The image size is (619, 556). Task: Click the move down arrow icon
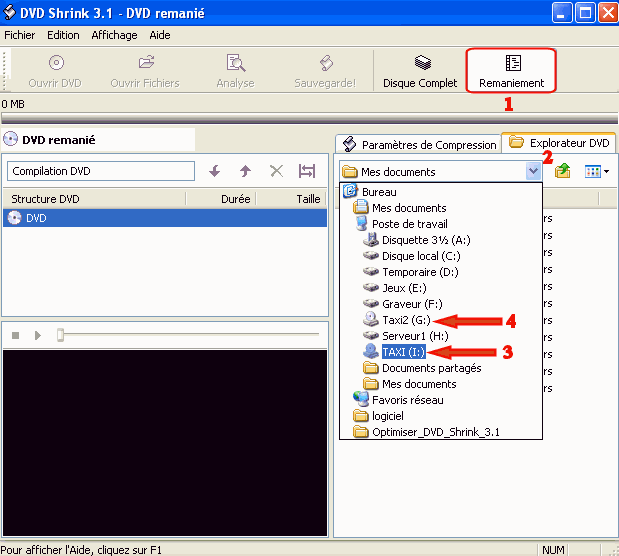click(x=215, y=171)
